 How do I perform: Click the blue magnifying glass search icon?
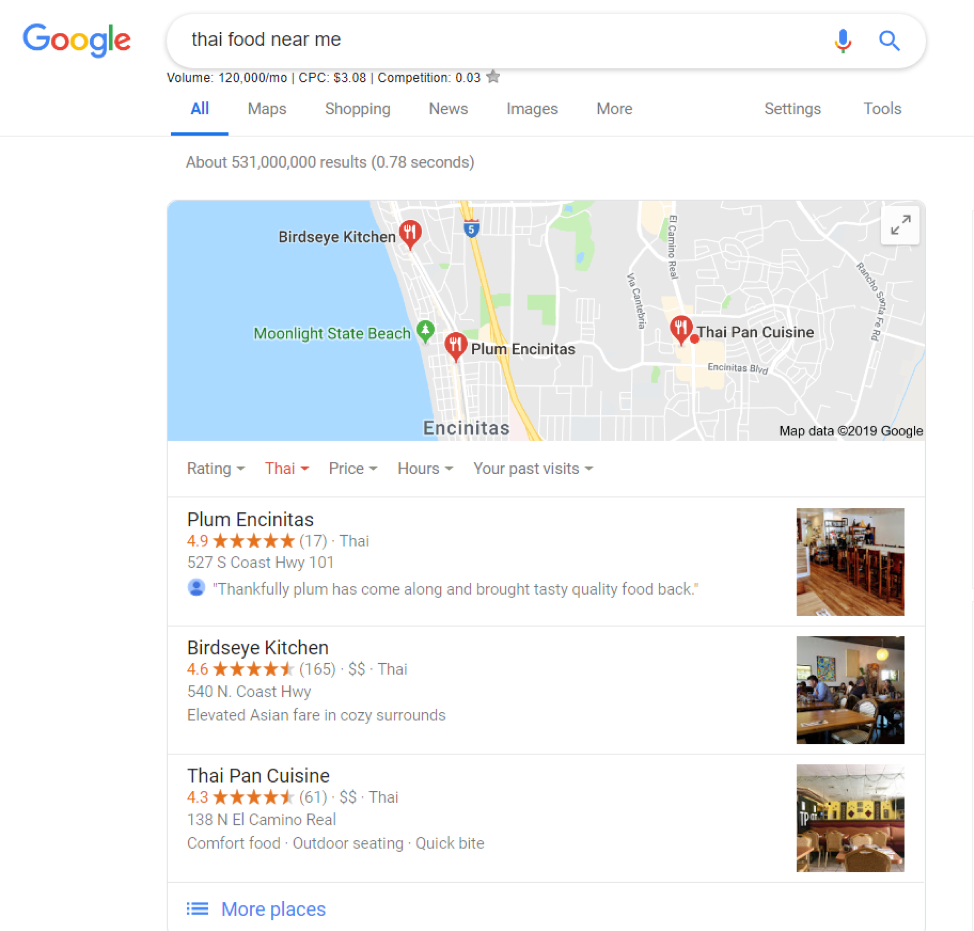point(889,41)
